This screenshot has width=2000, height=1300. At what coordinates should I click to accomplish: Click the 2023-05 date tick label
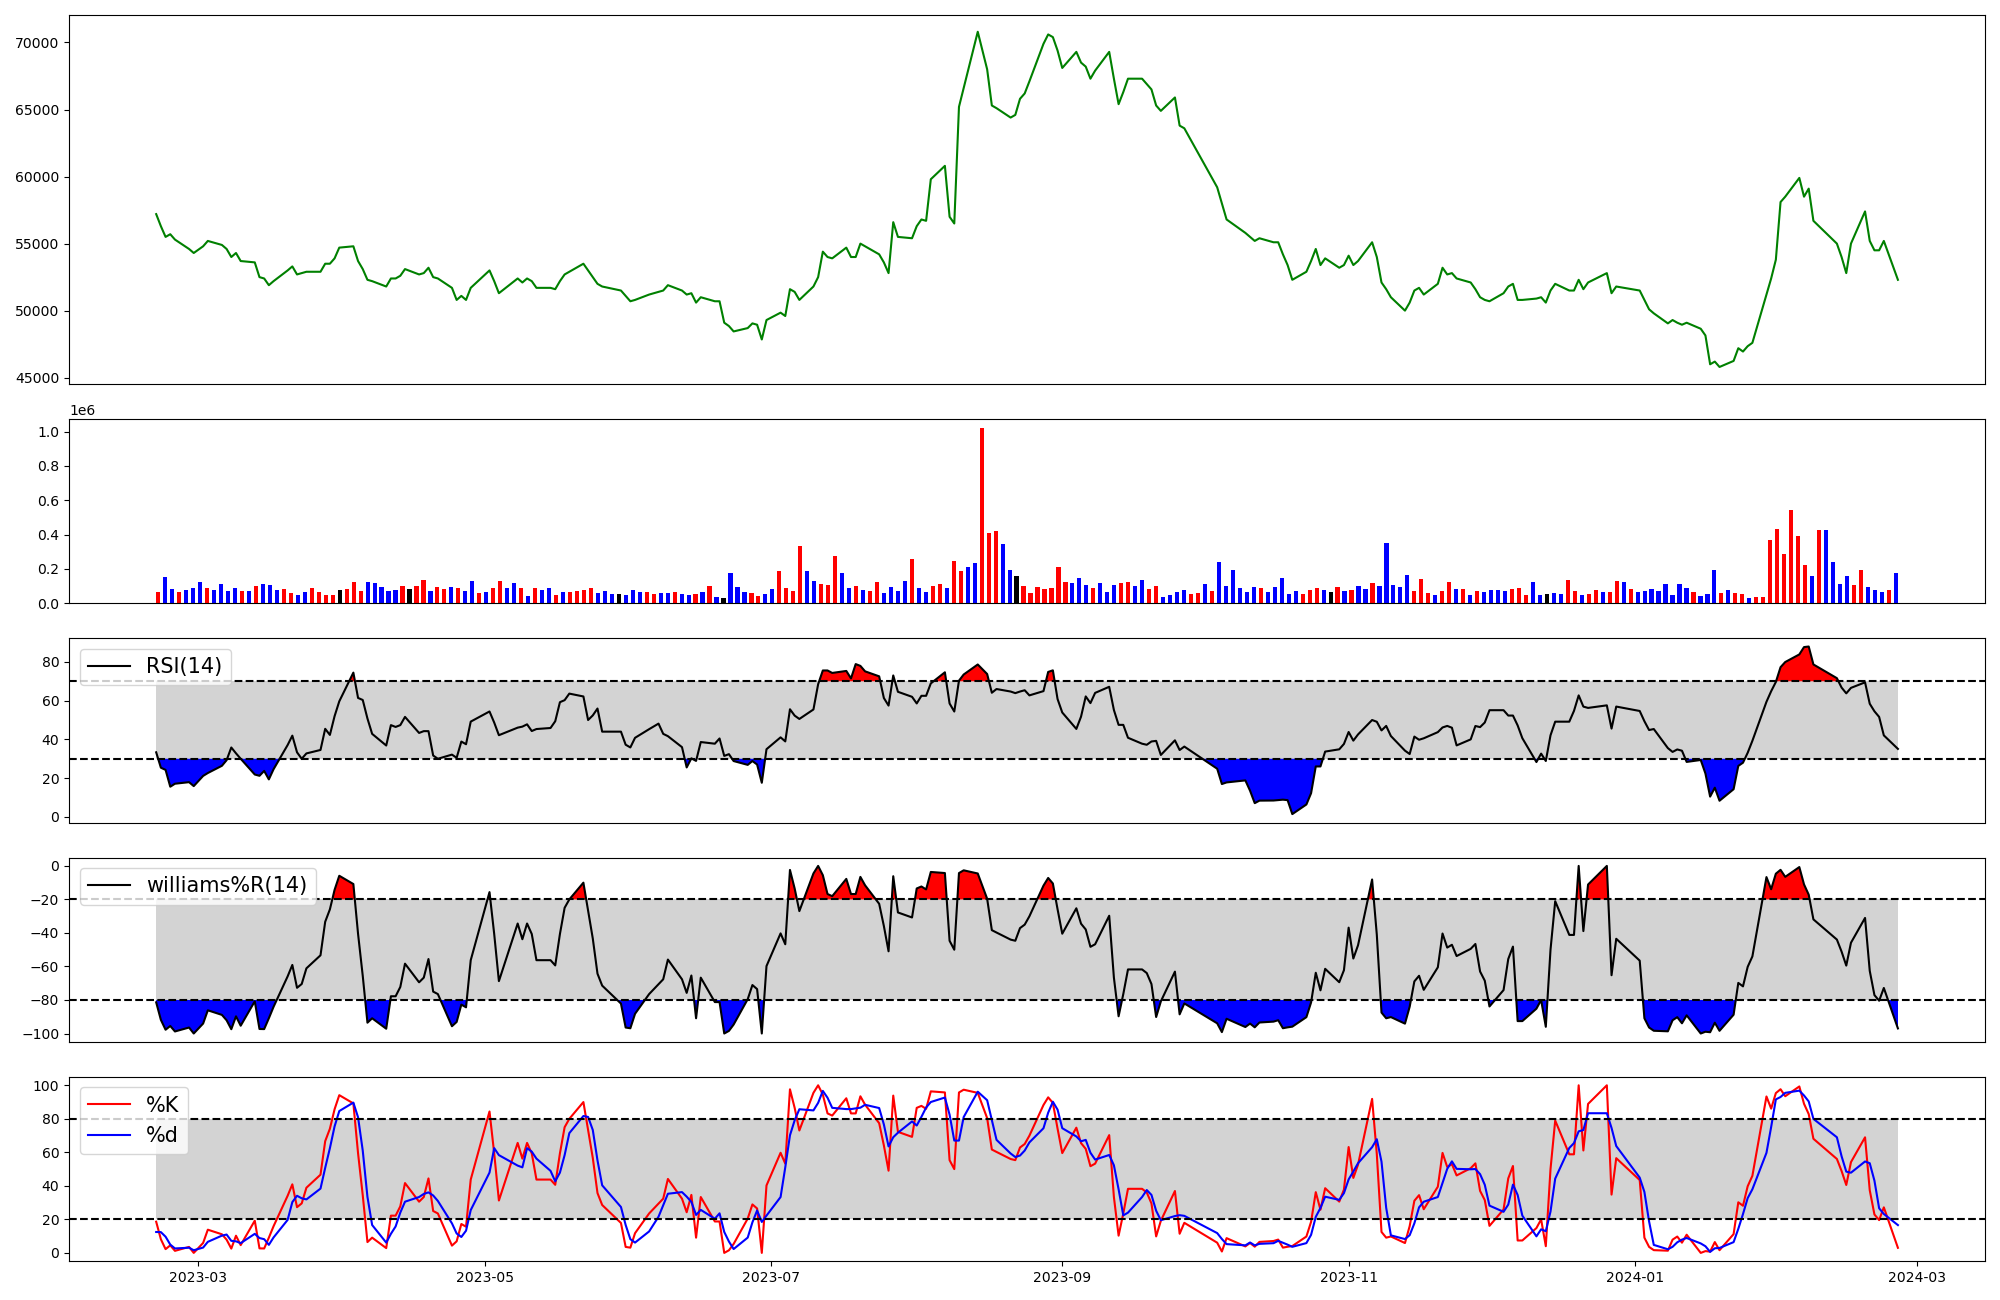[485, 1277]
